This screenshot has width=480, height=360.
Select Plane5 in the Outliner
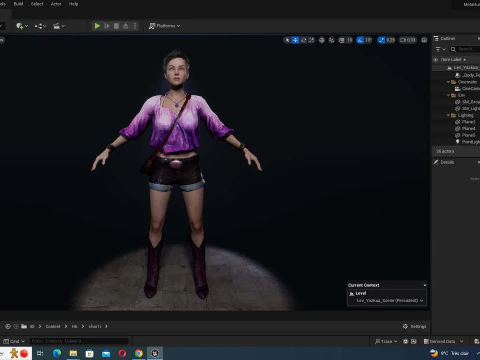(456, 135)
